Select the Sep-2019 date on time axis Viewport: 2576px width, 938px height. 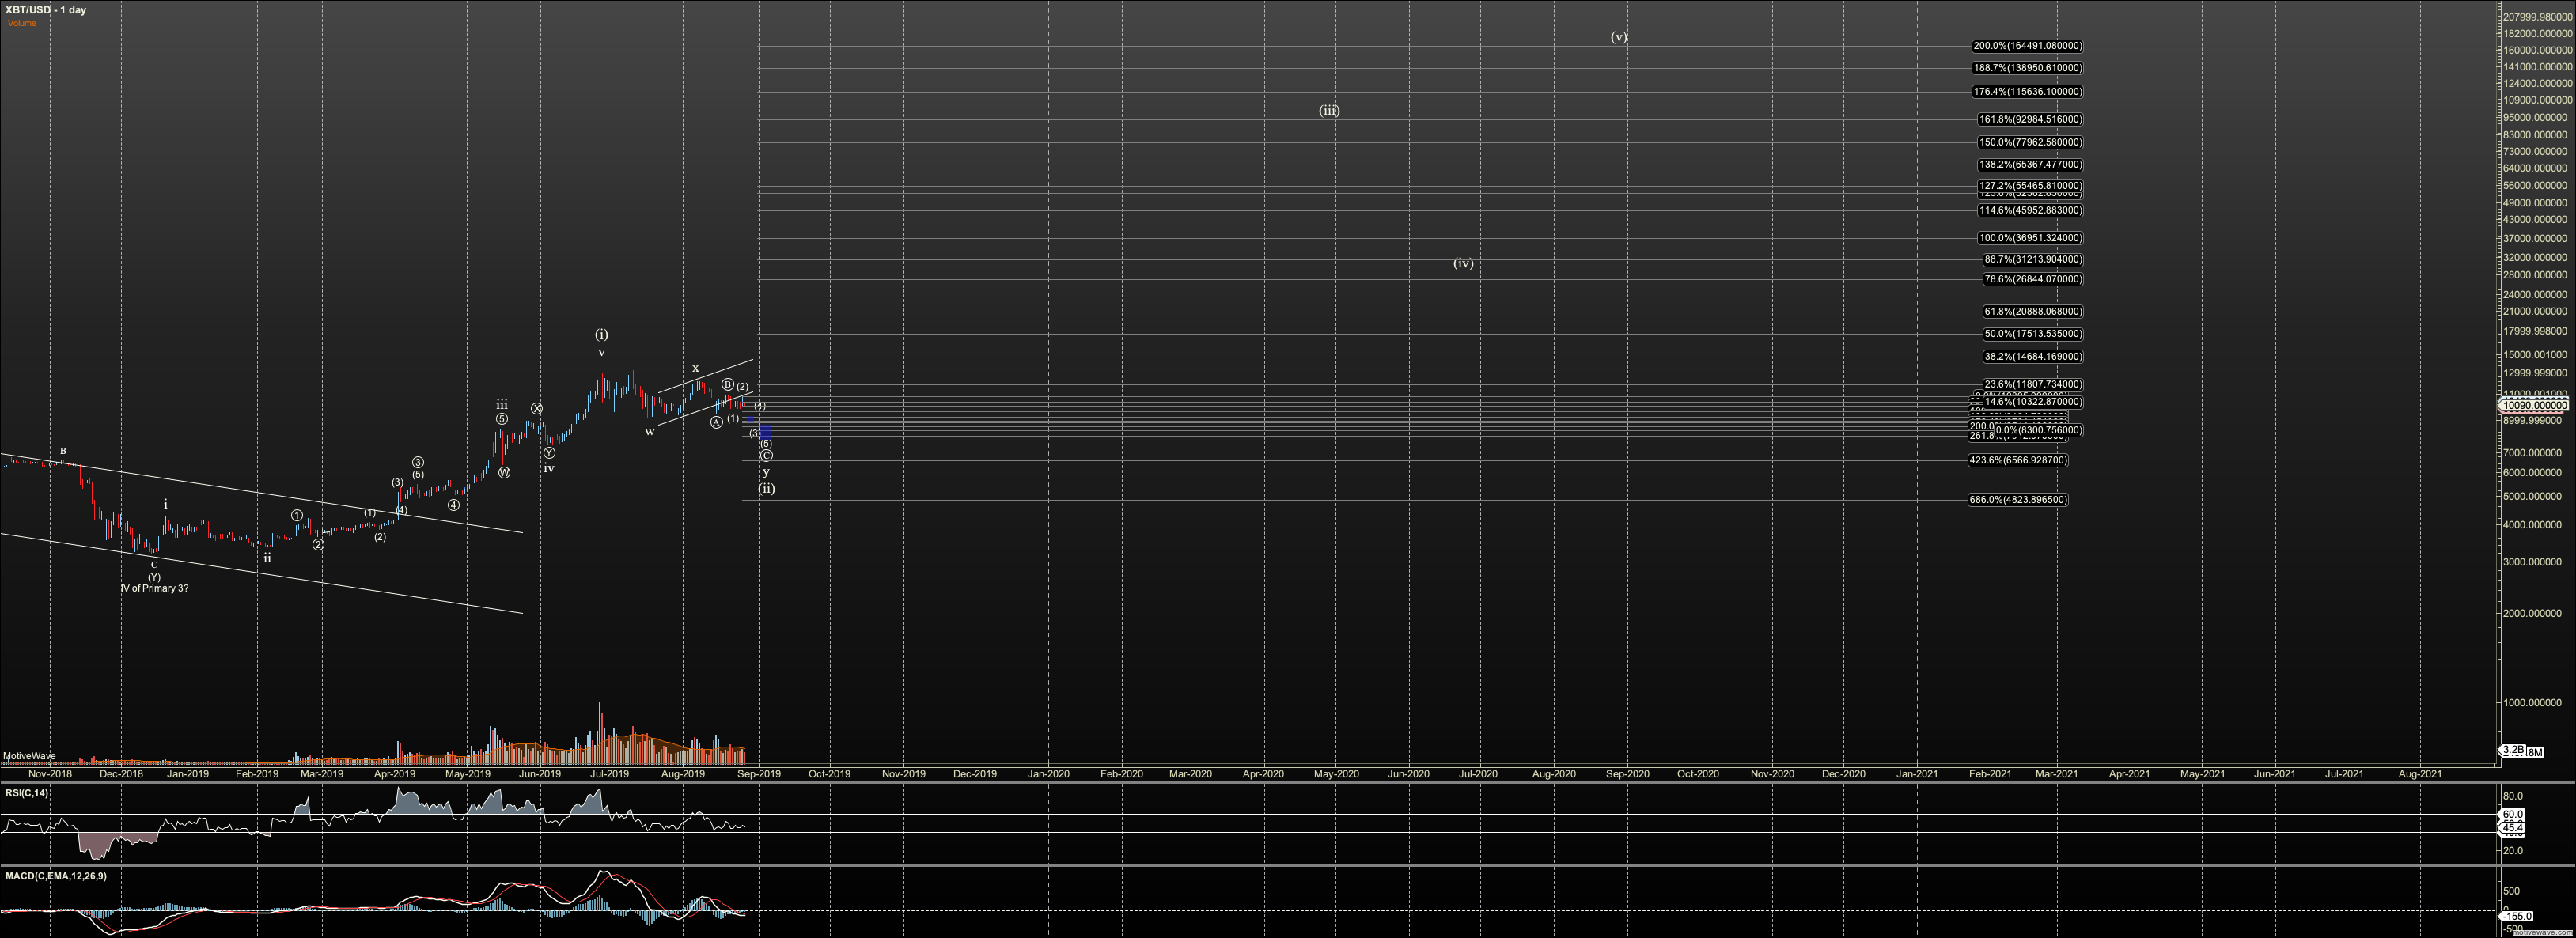pos(759,774)
